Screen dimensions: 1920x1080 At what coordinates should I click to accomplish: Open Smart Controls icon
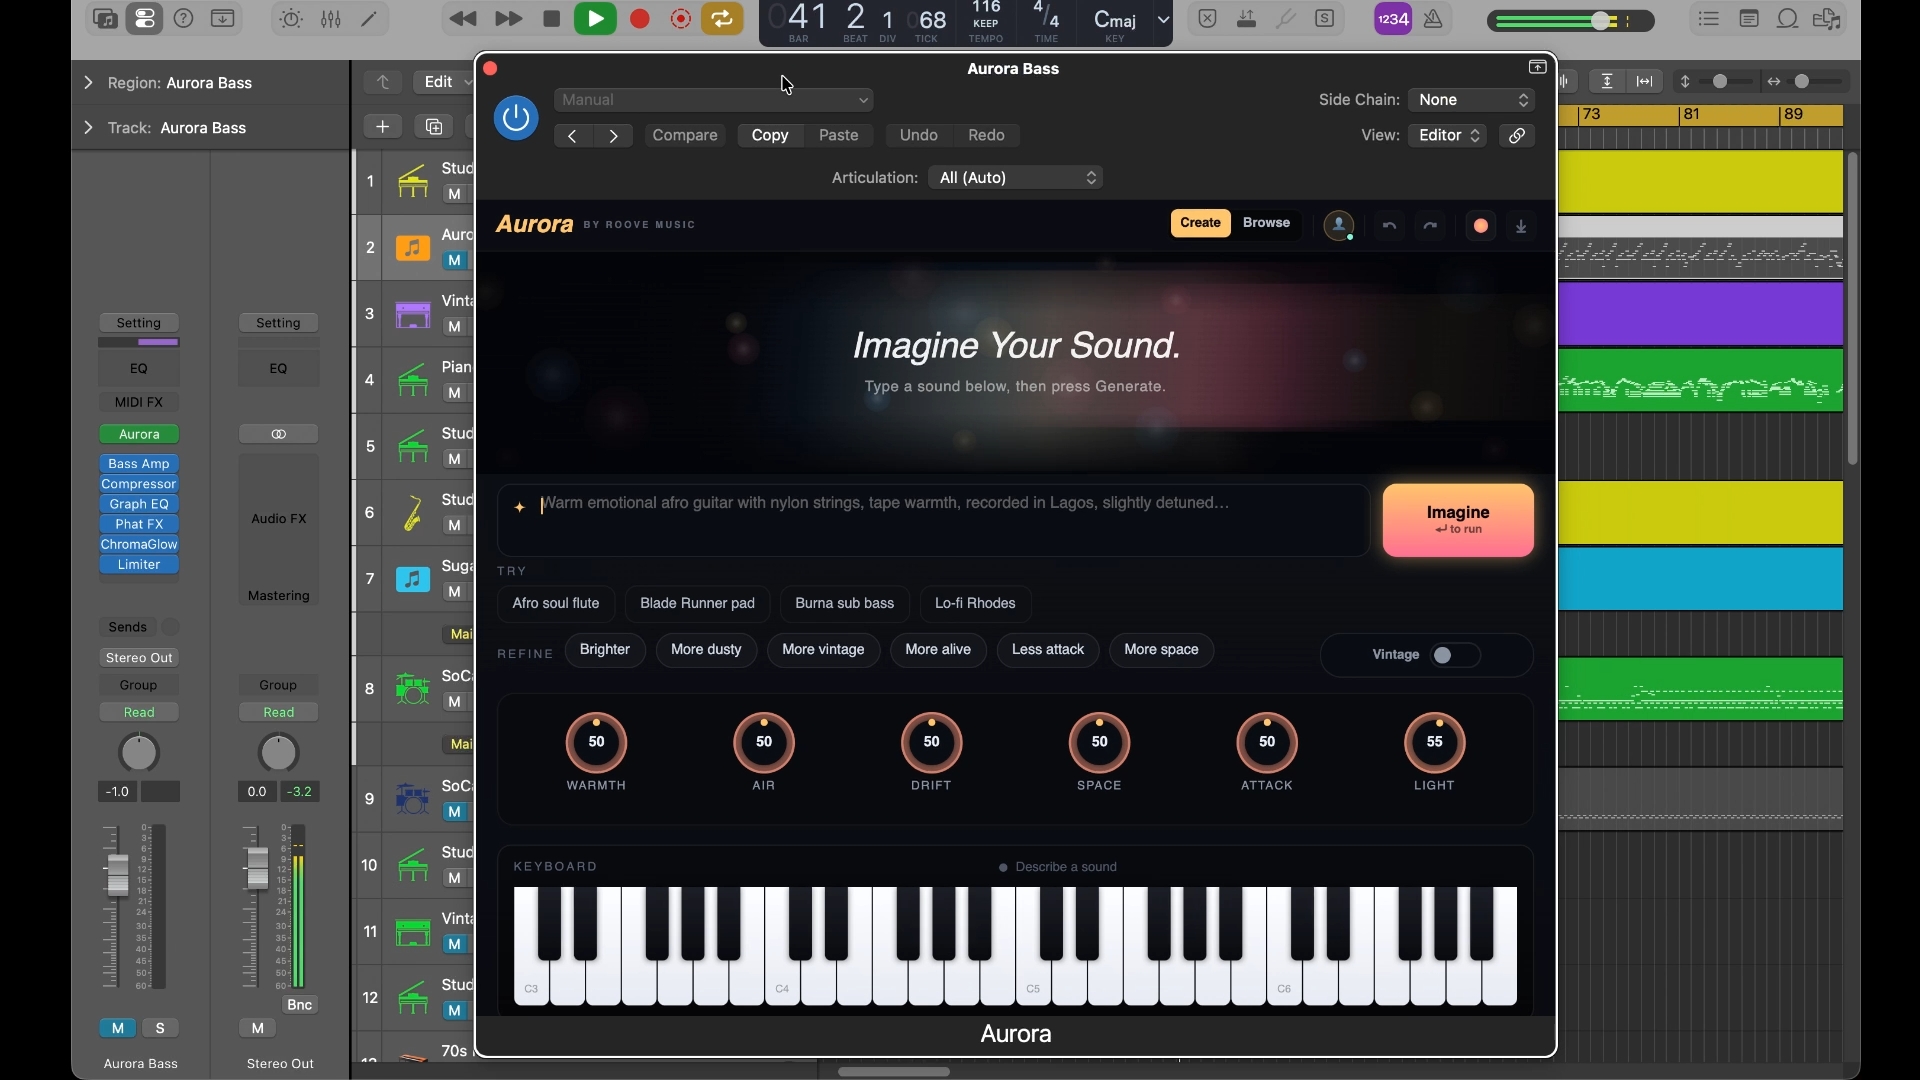291,19
